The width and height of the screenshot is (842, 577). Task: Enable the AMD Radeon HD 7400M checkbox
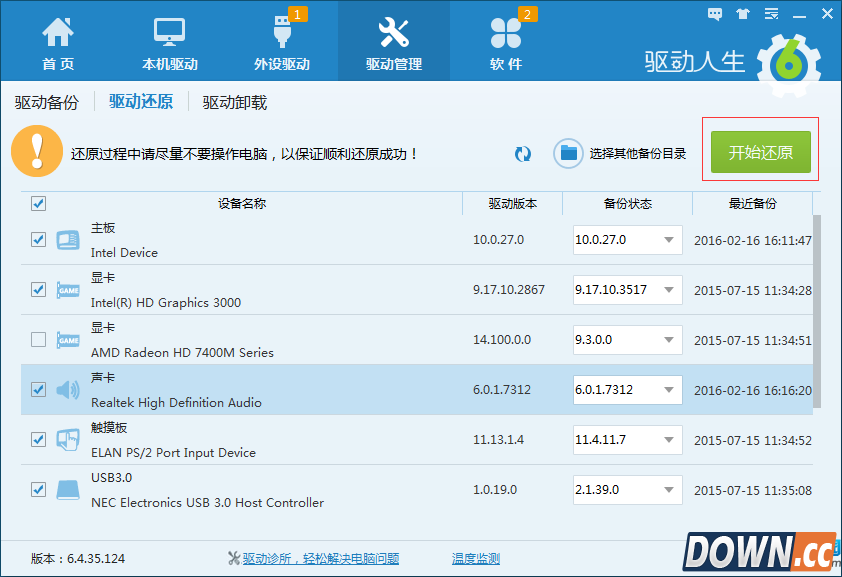pos(39,340)
